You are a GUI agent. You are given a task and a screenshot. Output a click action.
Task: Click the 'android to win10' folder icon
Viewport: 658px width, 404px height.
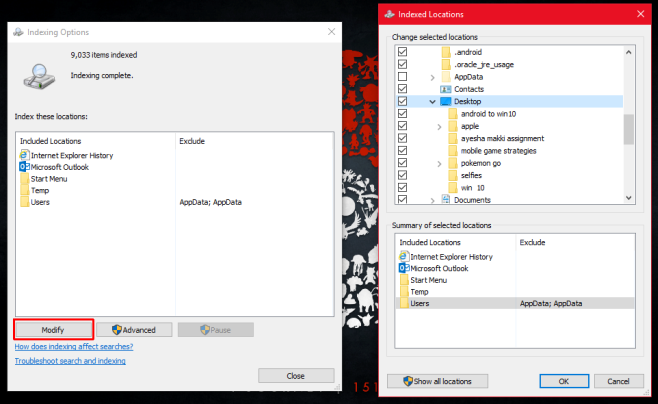click(x=452, y=114)
